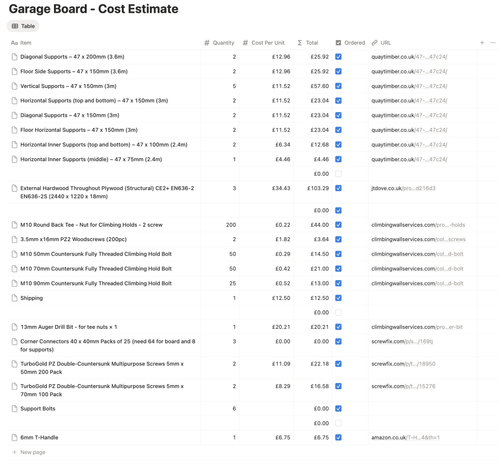Uncheck Ordered for Shipping row
The height and width of the screenshot is (464, 500).
338,298
